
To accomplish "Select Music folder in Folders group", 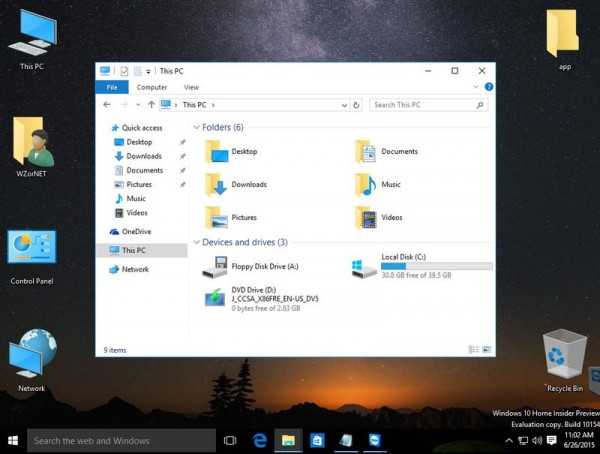I will (378, 185).
